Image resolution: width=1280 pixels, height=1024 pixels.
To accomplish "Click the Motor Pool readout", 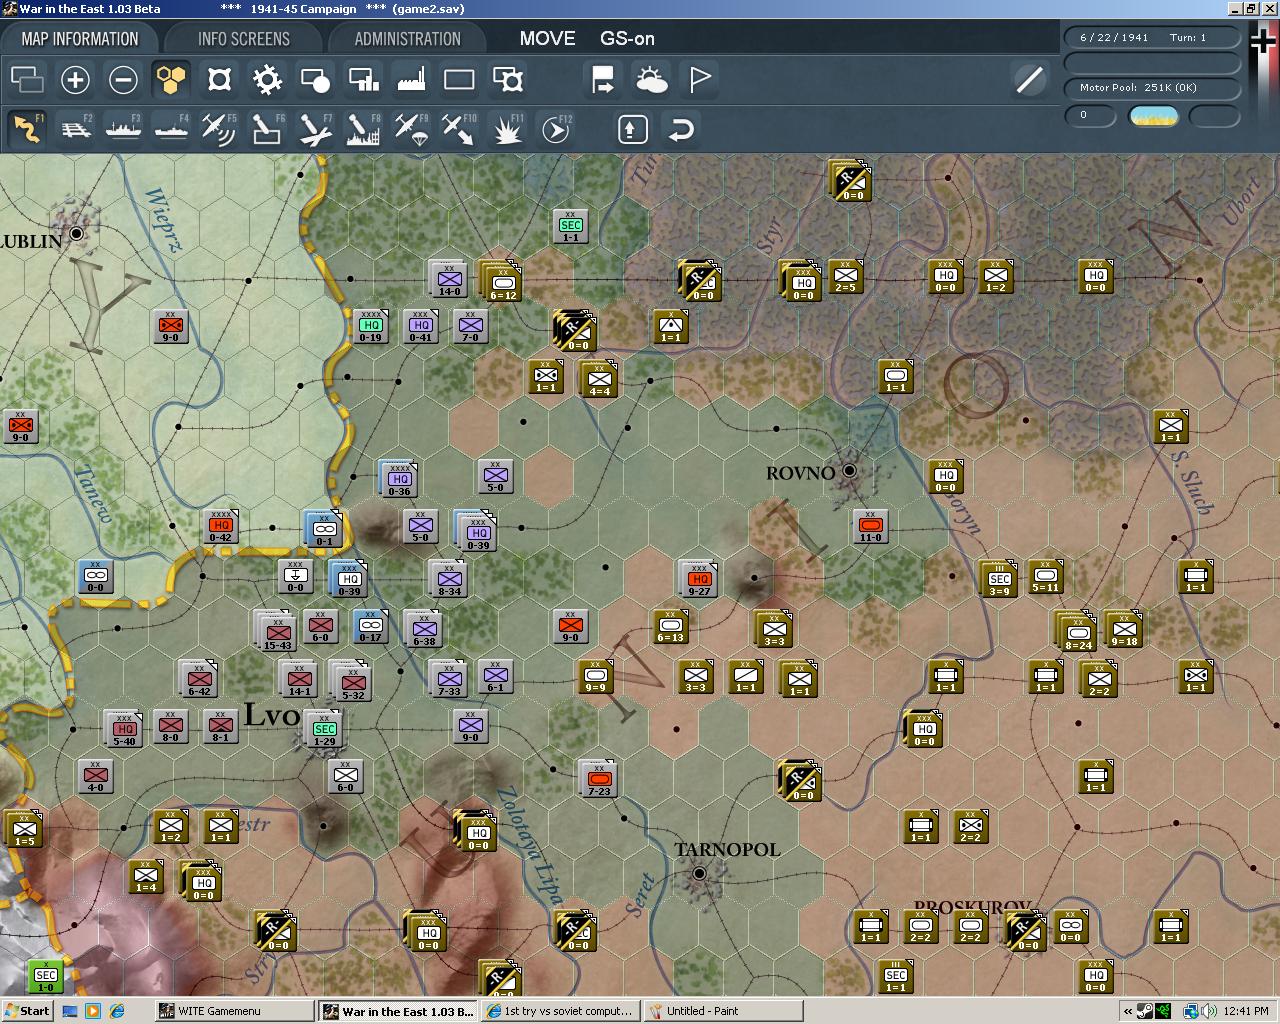I will [1152, 88].
